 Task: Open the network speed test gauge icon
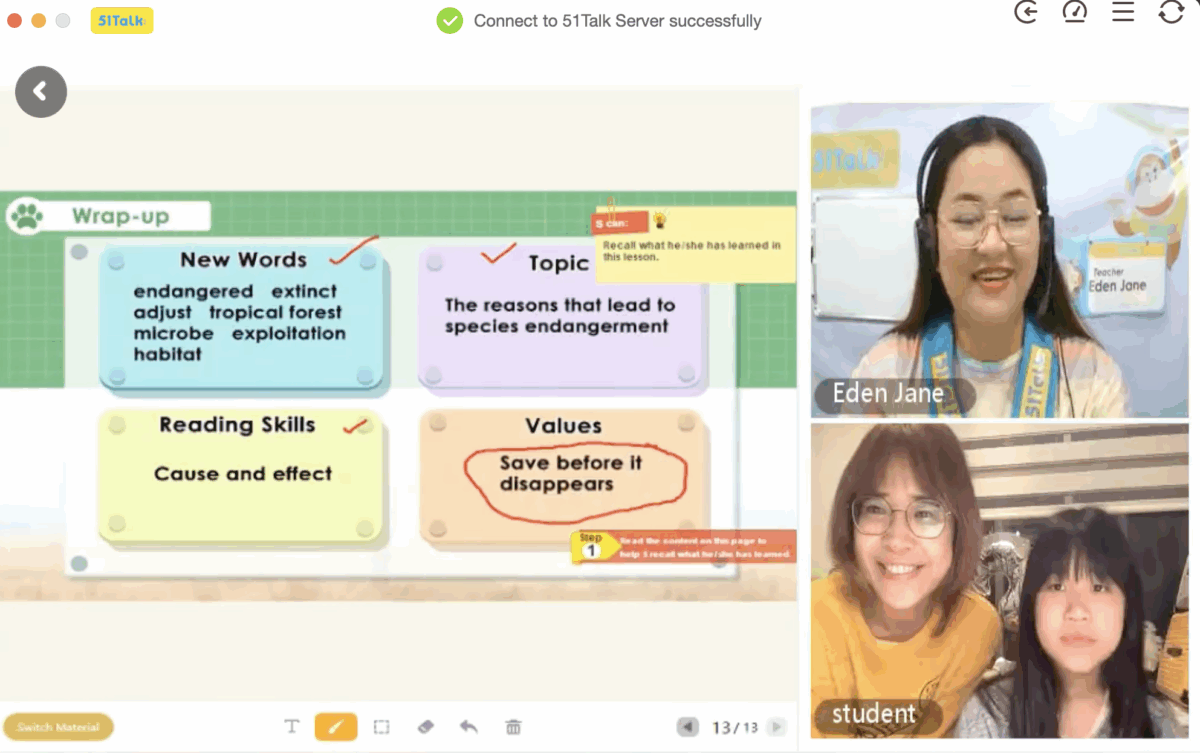1074,12
